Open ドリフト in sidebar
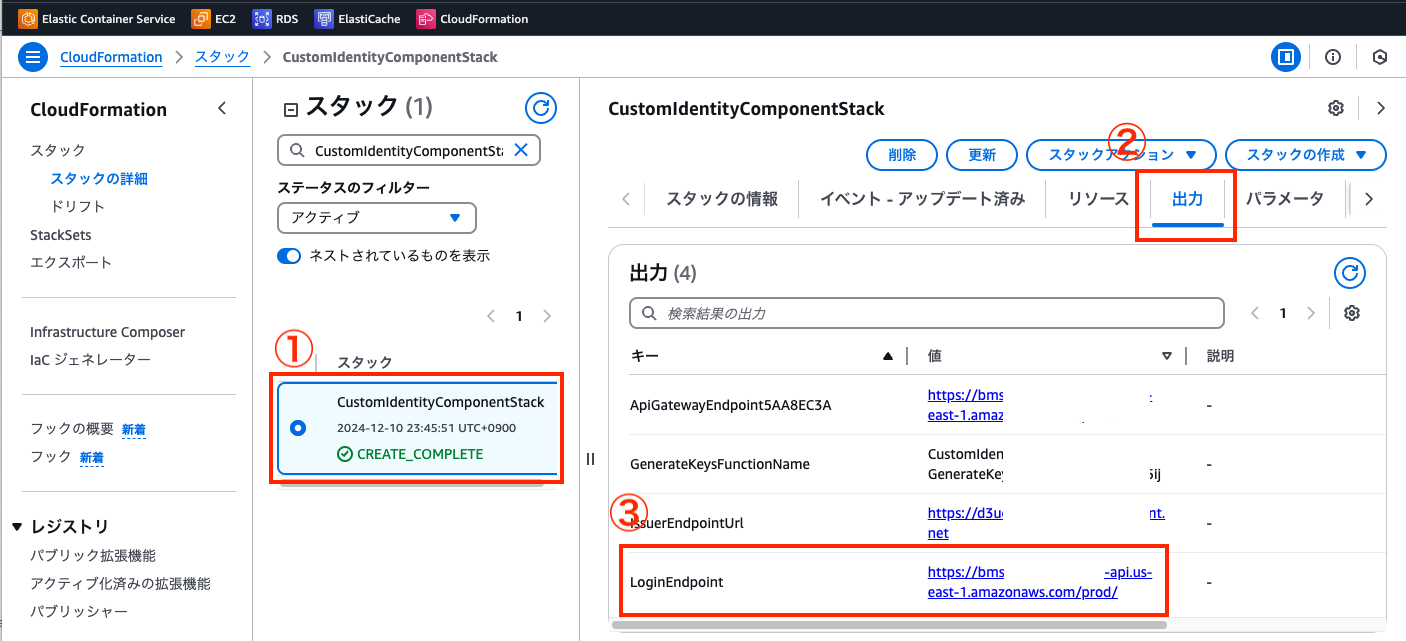The width and height of the screenshot is (1406, 641). click(77, 206)
